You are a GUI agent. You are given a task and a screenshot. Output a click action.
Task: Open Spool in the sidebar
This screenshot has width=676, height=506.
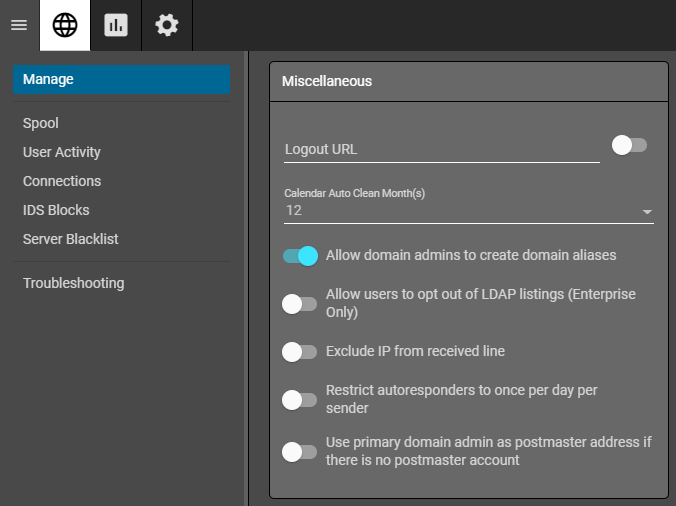[x=41, y=123]
